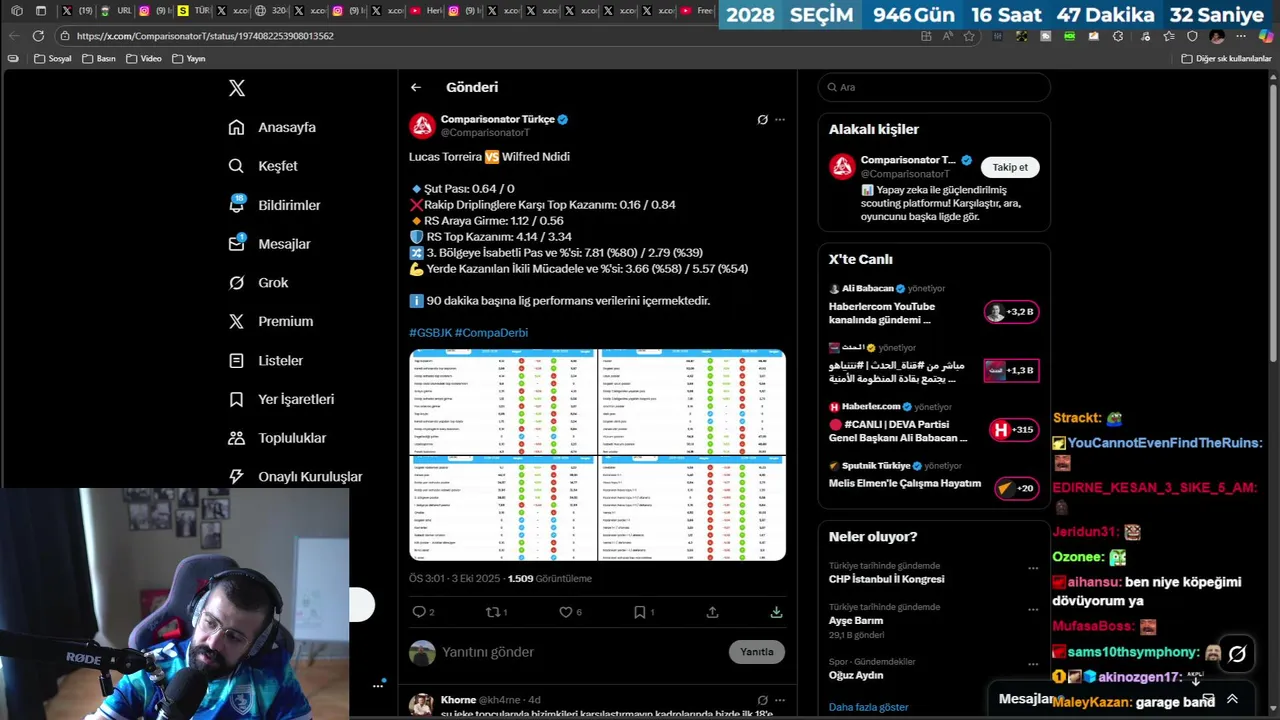Image resolution: width=1280 pixels, height=720 pixels.
Task: Open browser Extensions puzzle icon
Action: 1118,36
